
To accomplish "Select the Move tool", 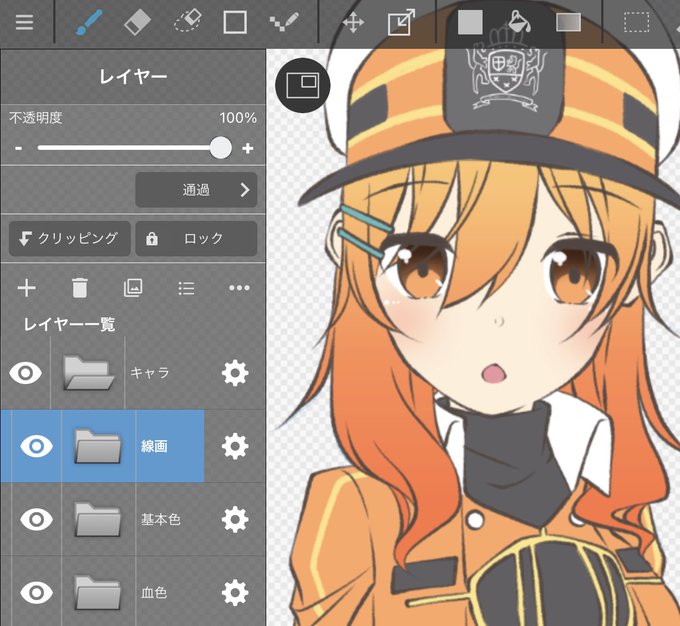I will [353, 23].
